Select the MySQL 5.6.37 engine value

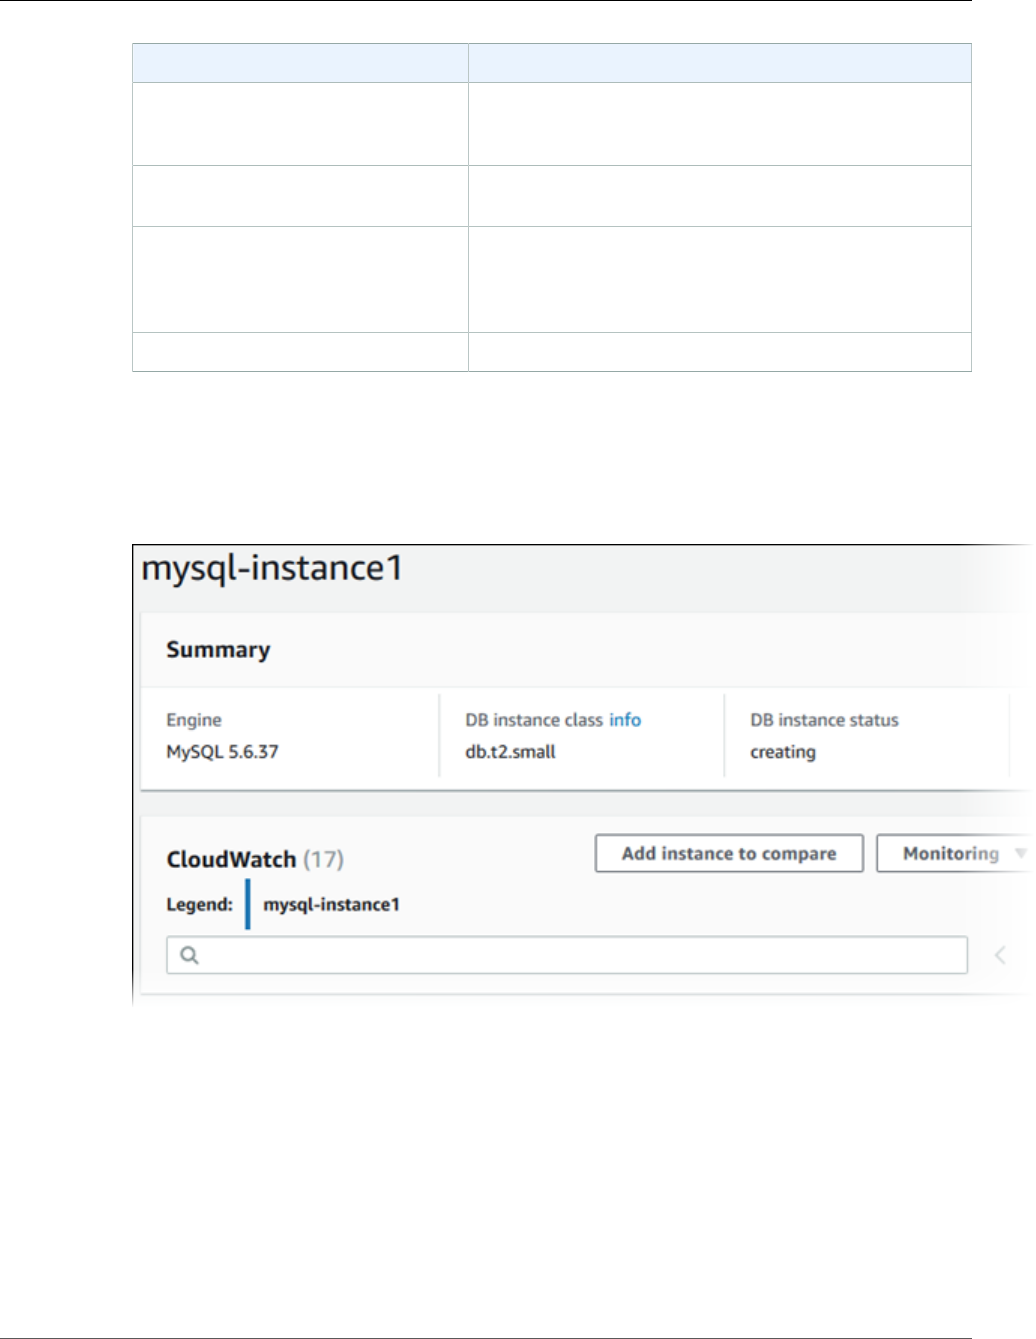click(x=222, y=752)
